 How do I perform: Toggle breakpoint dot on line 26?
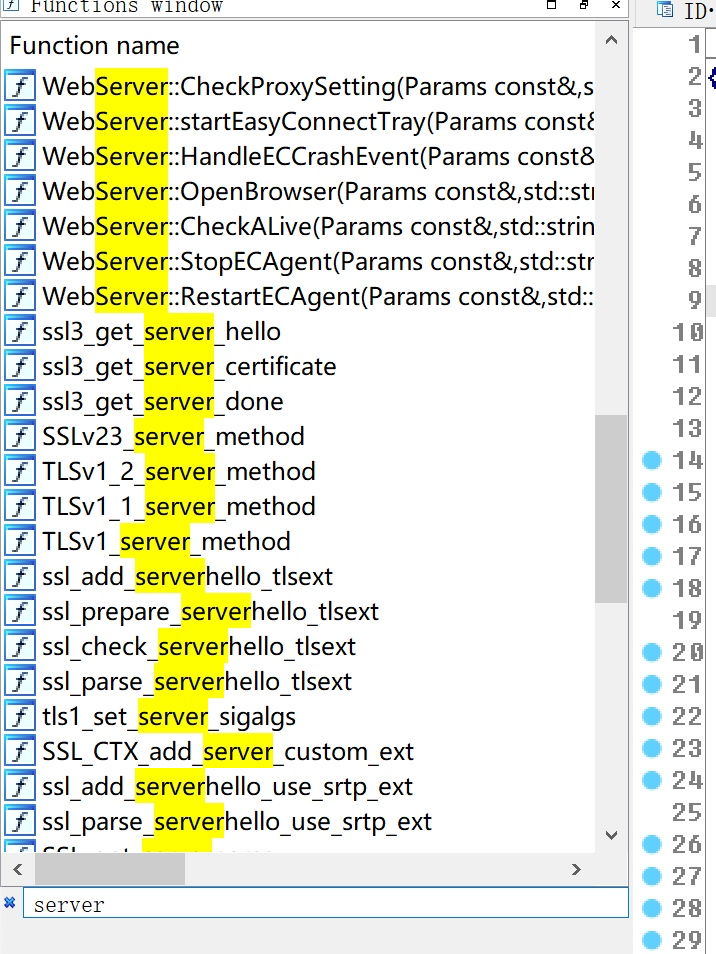[x=652, y=844]
